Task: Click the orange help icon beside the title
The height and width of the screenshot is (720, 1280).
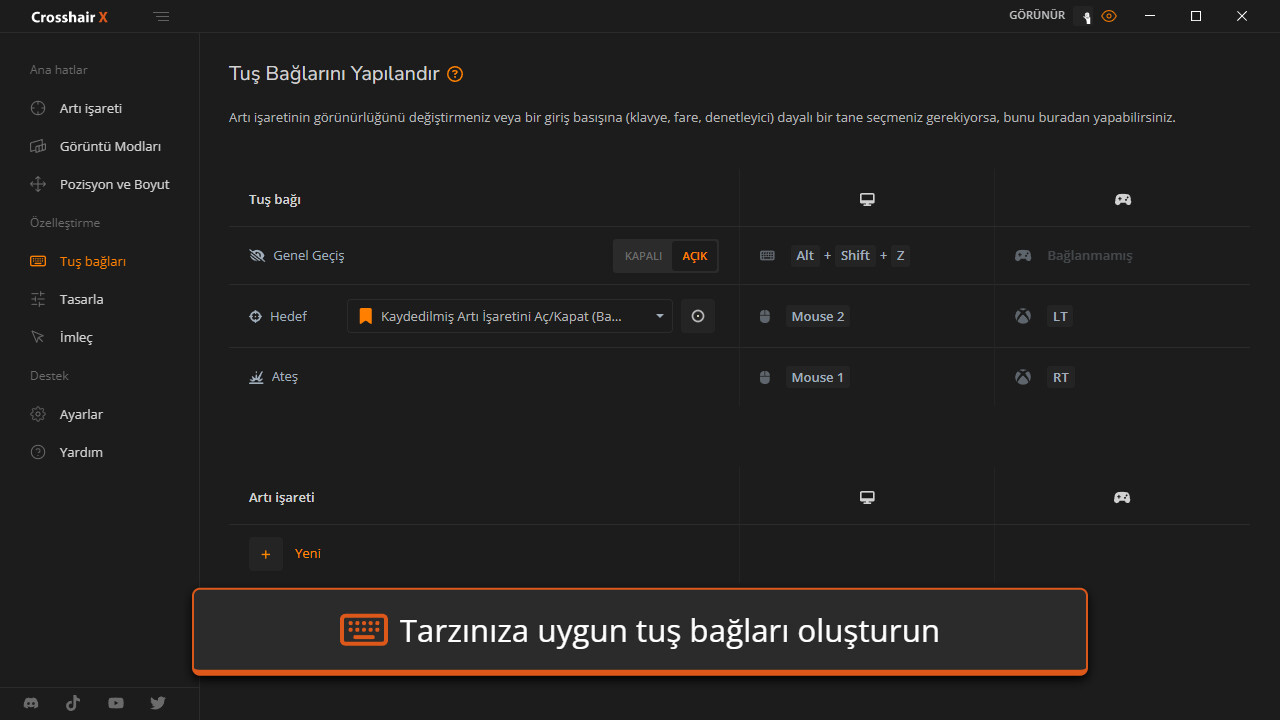Action: pos(455,74)
